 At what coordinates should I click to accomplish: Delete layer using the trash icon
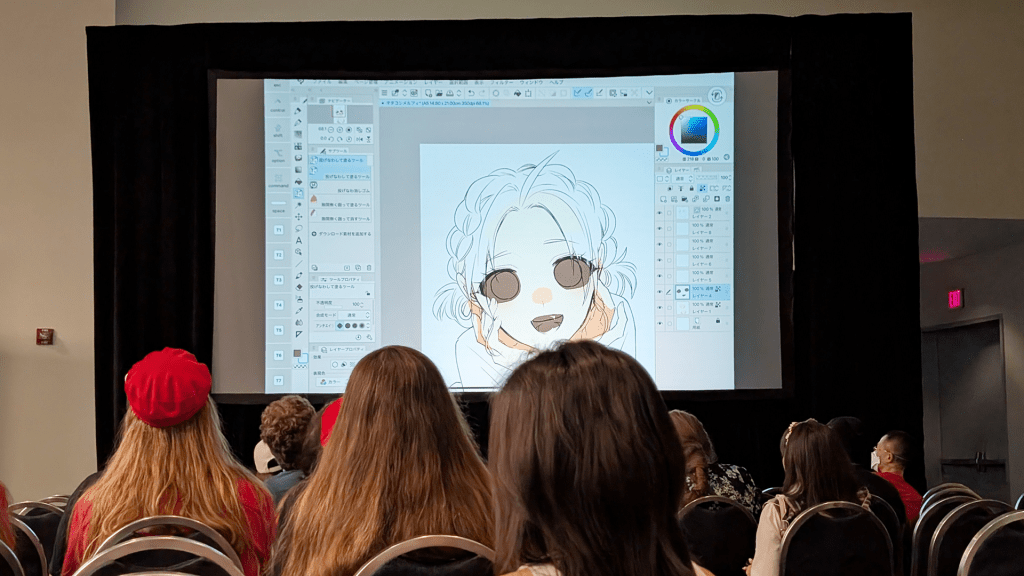pos(727,198)
